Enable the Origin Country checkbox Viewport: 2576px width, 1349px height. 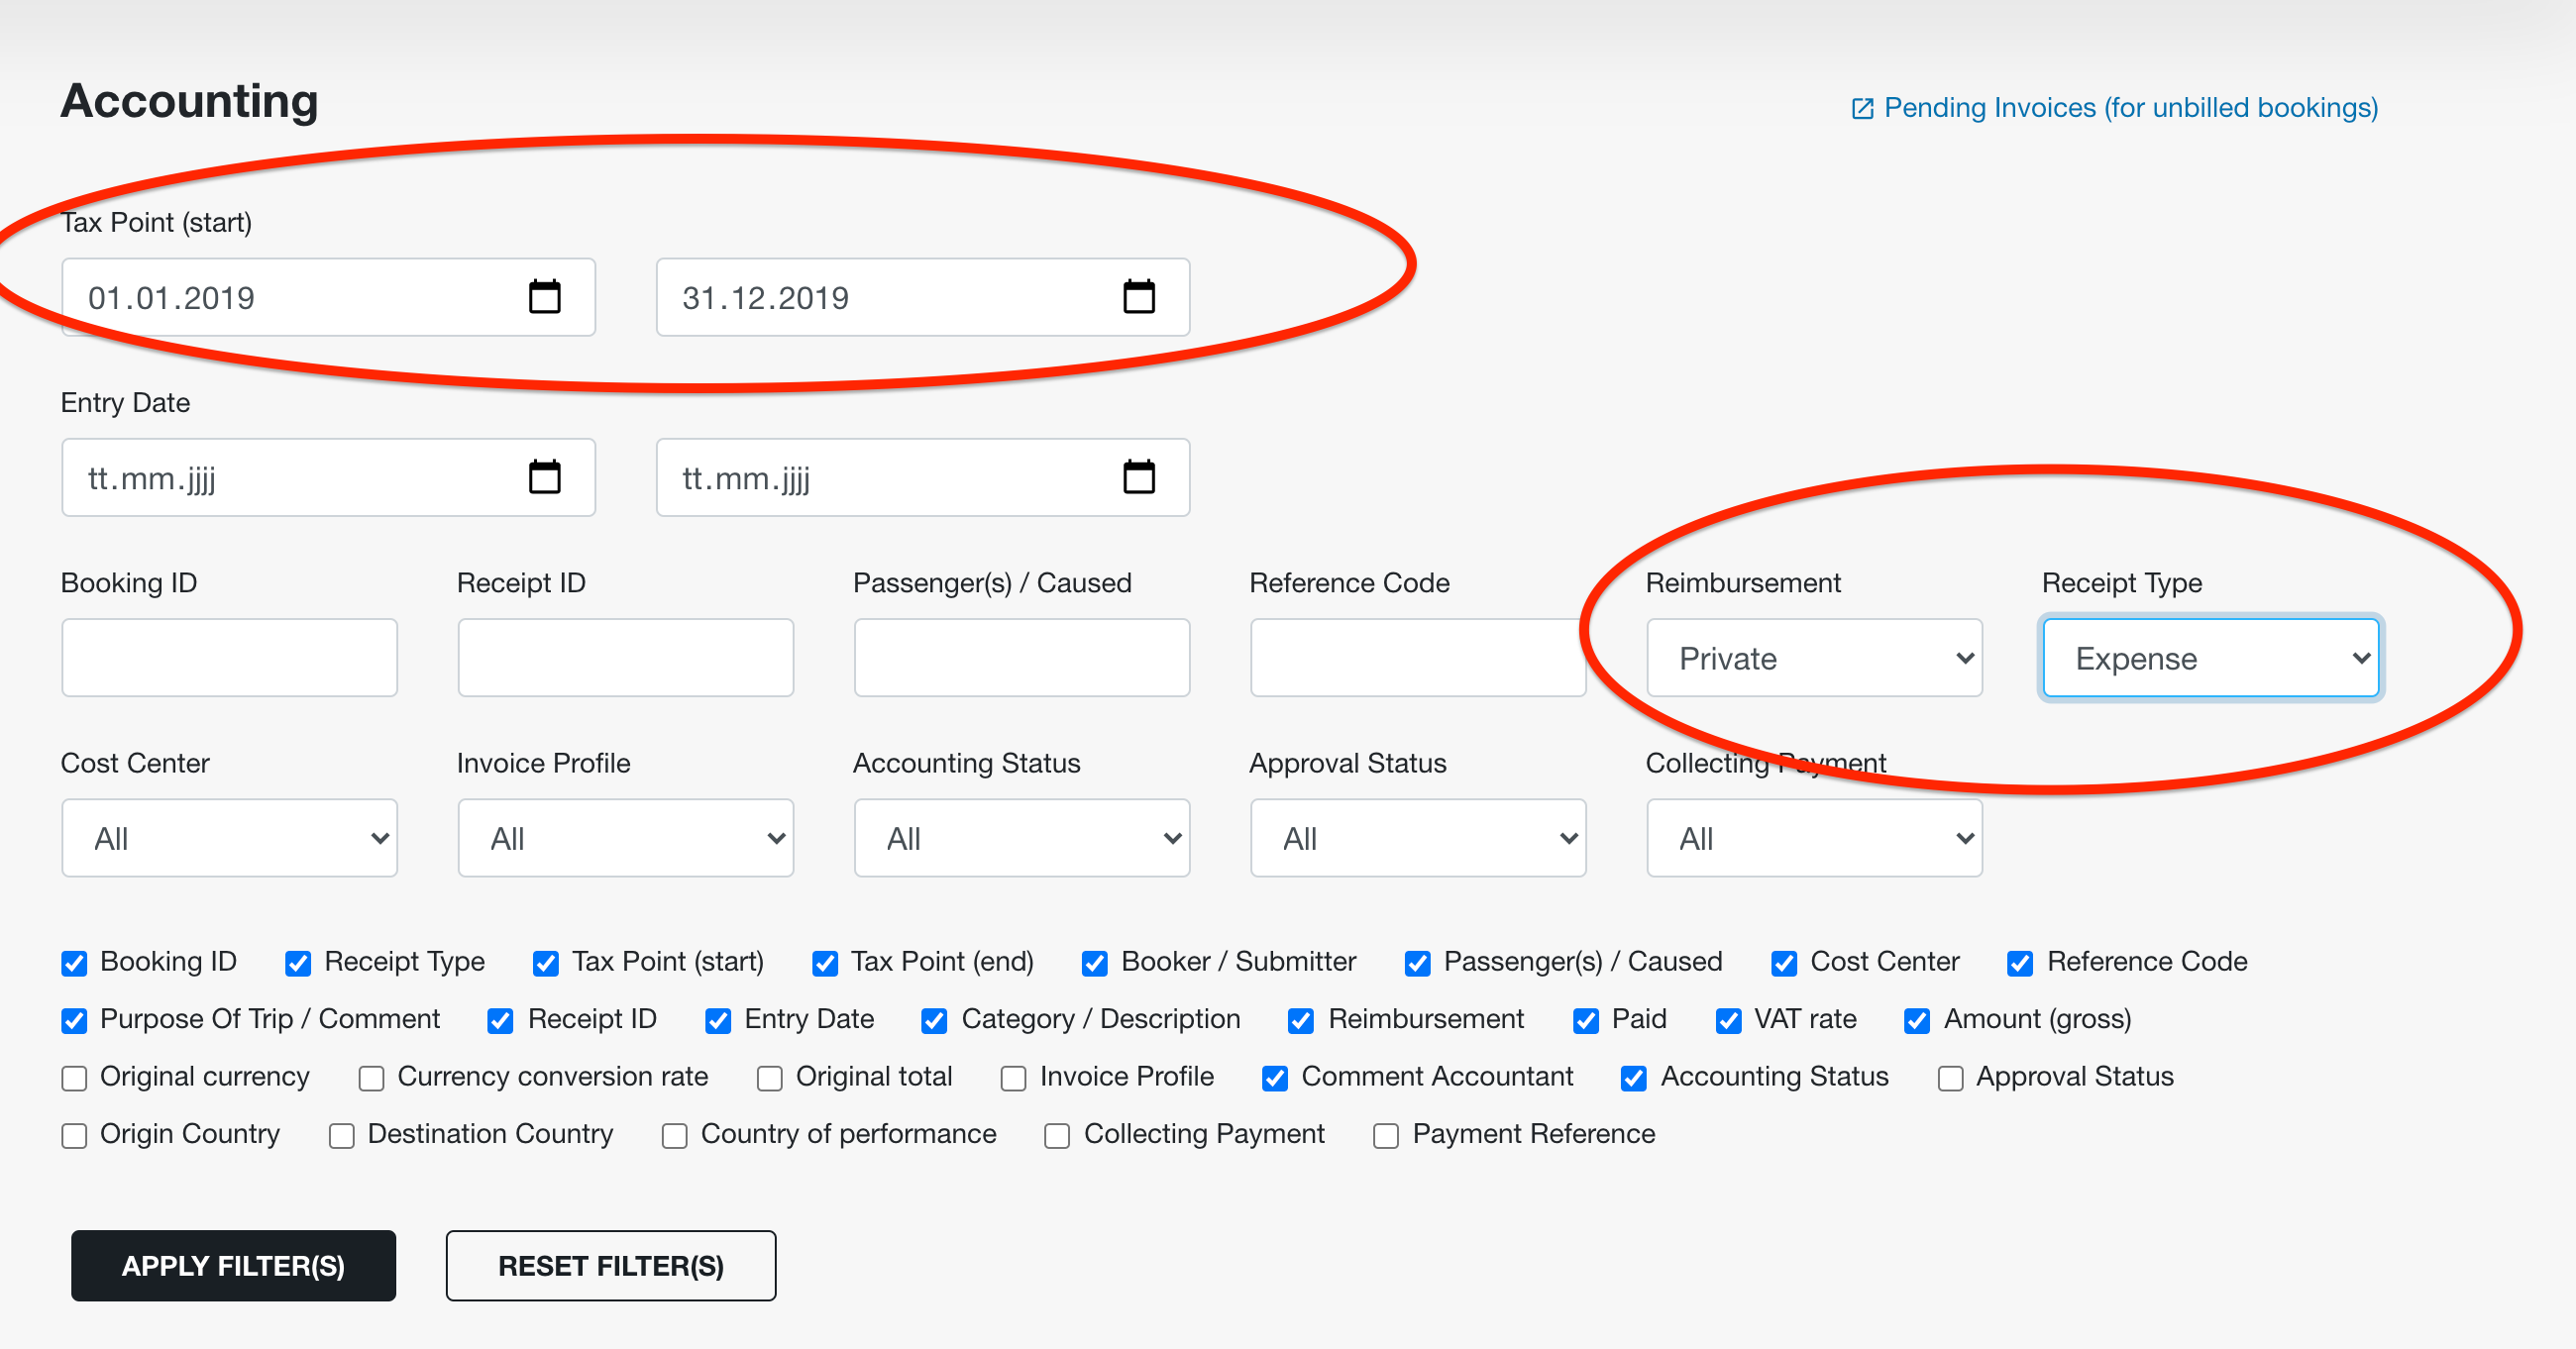tap(74, 1136)
